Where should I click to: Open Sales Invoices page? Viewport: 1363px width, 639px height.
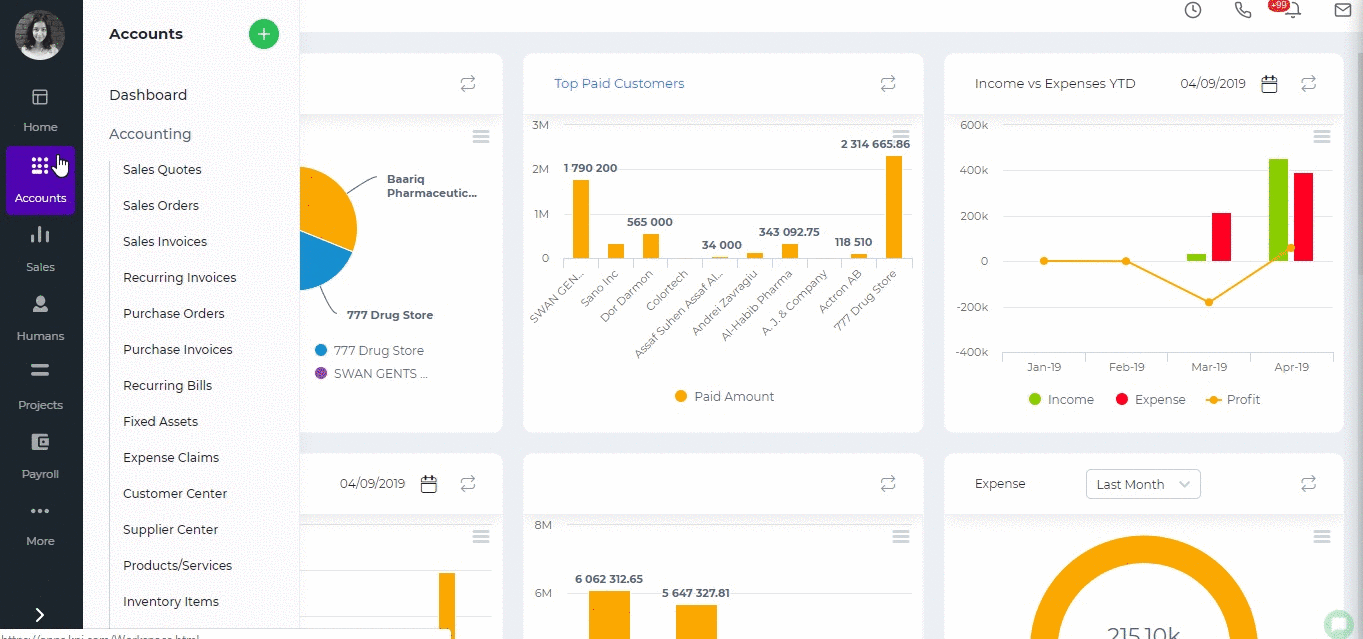[165, 242]
